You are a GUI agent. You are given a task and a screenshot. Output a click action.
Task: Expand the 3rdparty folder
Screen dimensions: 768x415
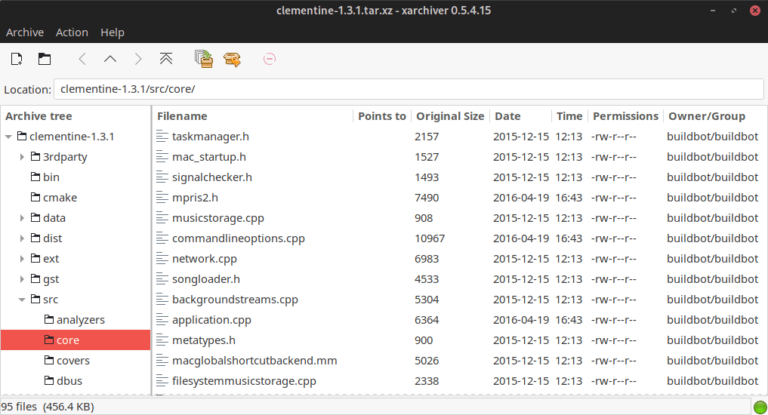pyautogui.click(x=22, y=157)
